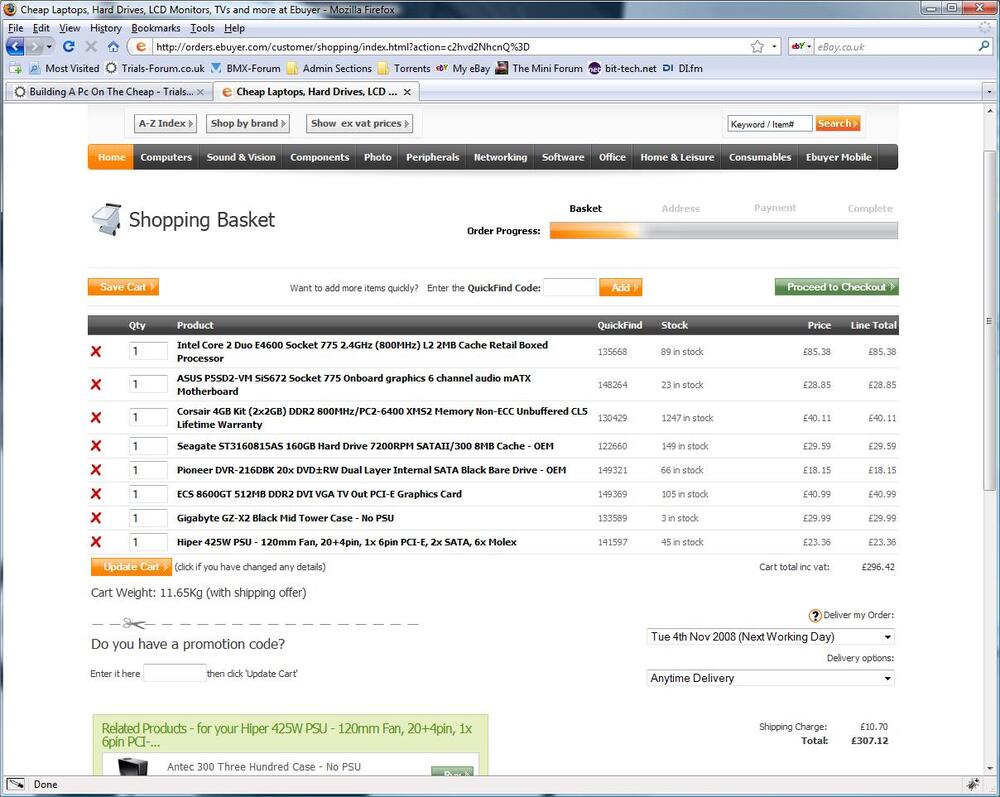The height and width of the screenshot is (797, 1000).
Task: Go back with the Firefox back arrow
Action: tap(15, 47)
